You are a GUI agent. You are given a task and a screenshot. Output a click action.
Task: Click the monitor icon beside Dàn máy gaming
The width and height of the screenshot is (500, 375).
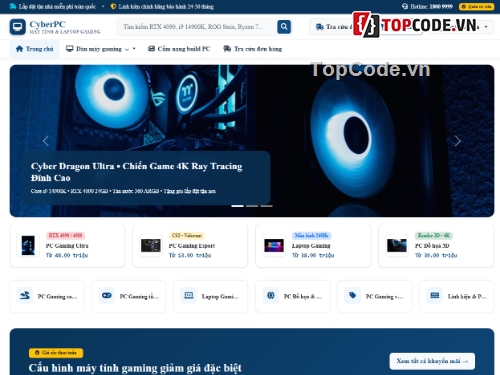(69, 49)
